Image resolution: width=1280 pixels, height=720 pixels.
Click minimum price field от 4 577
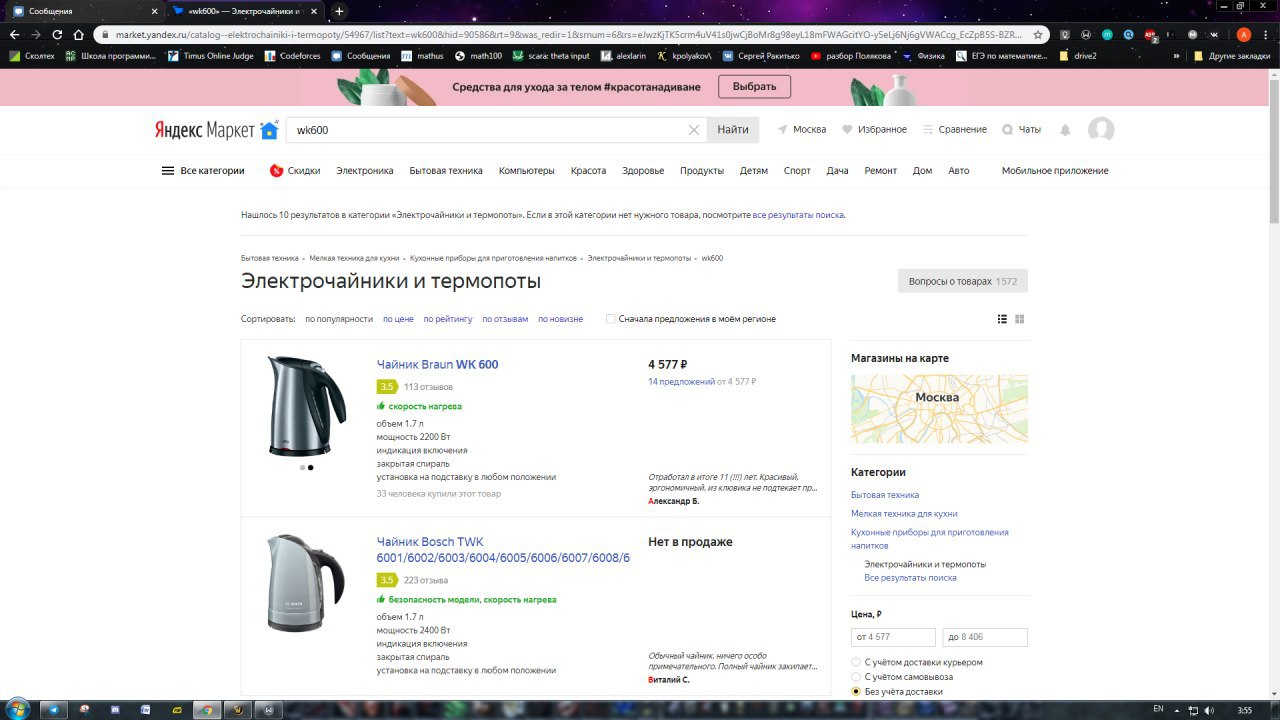tap(893, 637)
